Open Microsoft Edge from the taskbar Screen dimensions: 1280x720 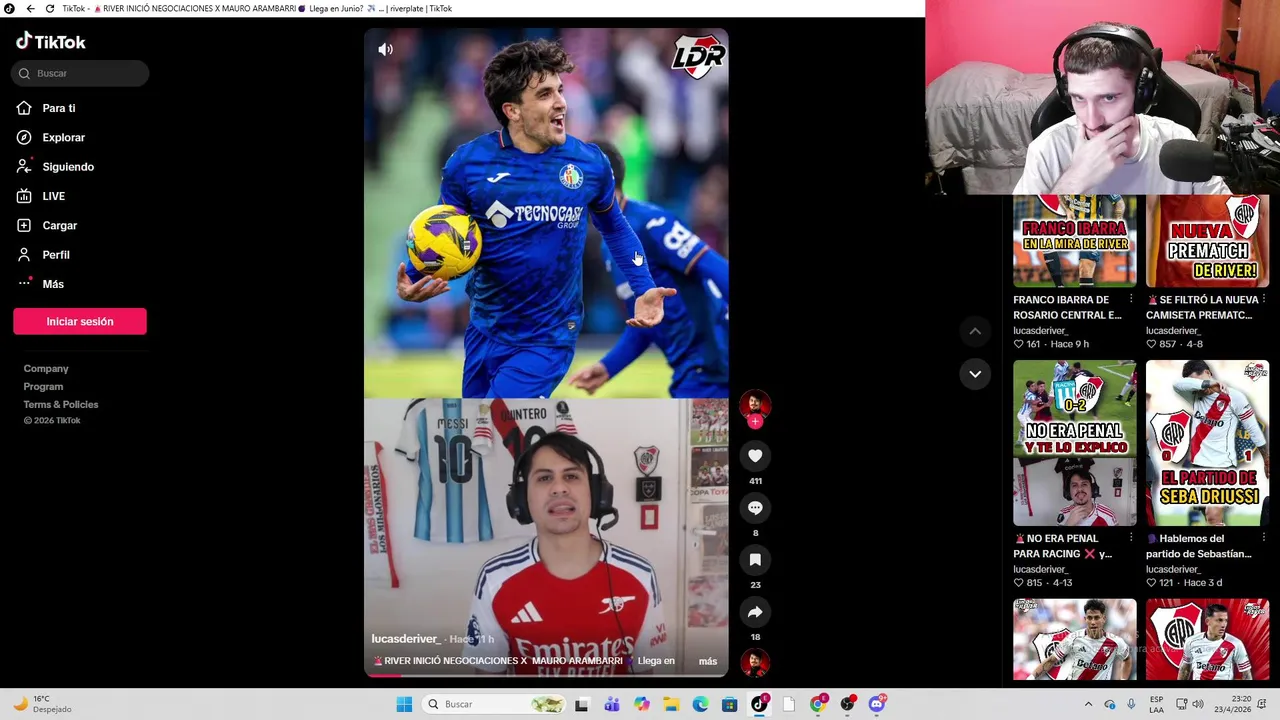(700, 704)
